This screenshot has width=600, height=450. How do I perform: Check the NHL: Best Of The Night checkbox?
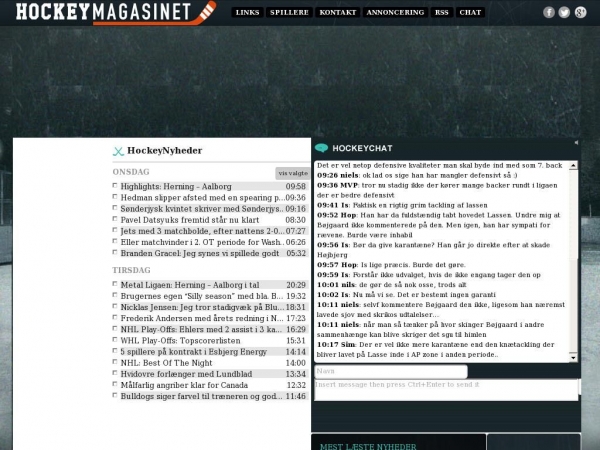coord(115,362)
